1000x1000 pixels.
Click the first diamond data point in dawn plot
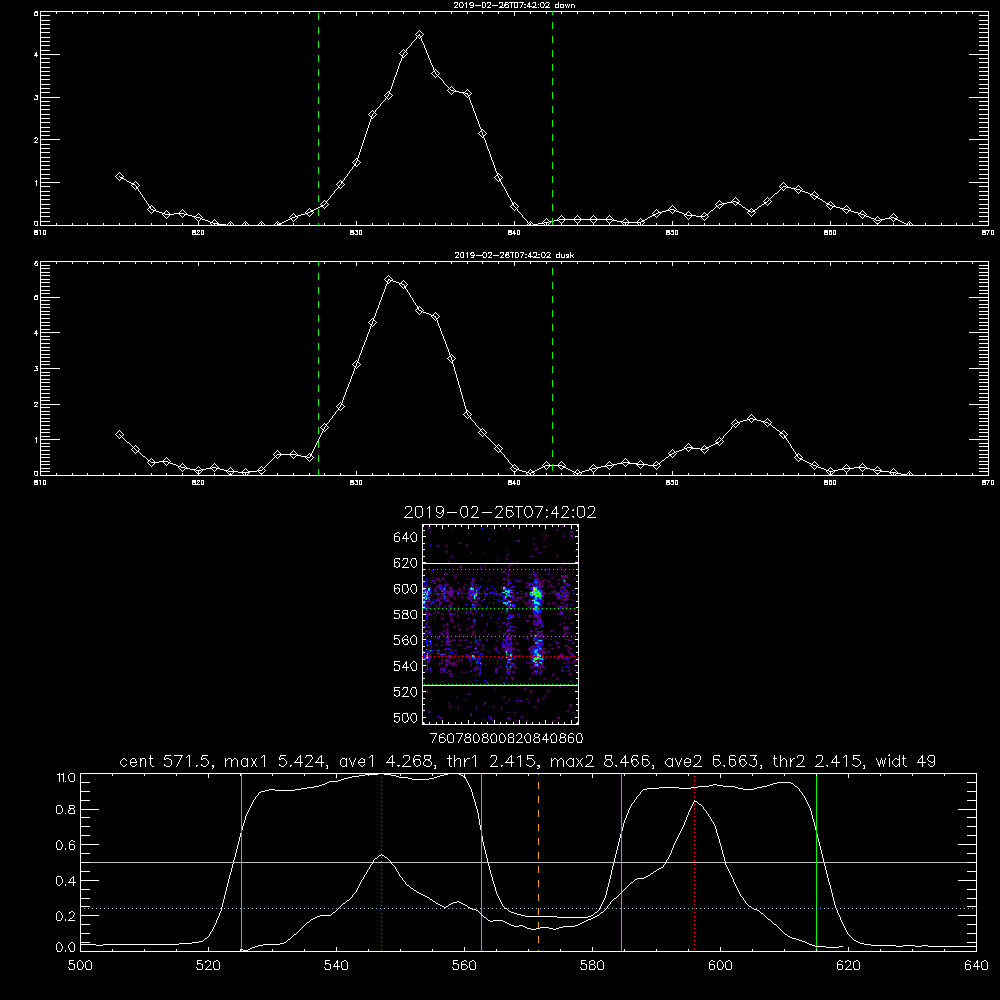point(119,176)
